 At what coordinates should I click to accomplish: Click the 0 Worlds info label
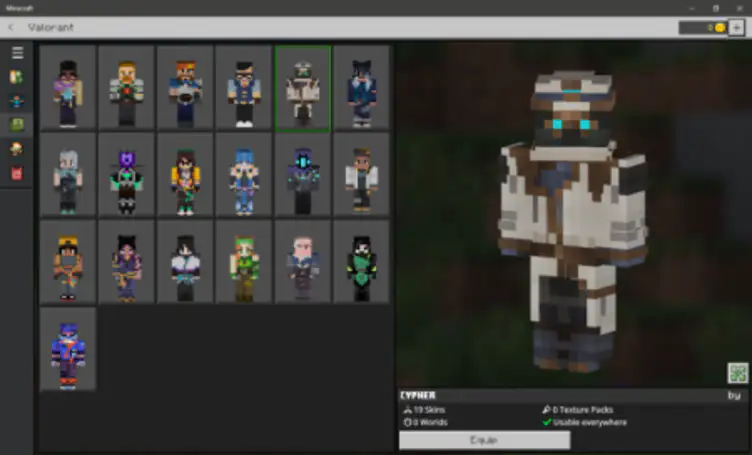click(425, 422)
